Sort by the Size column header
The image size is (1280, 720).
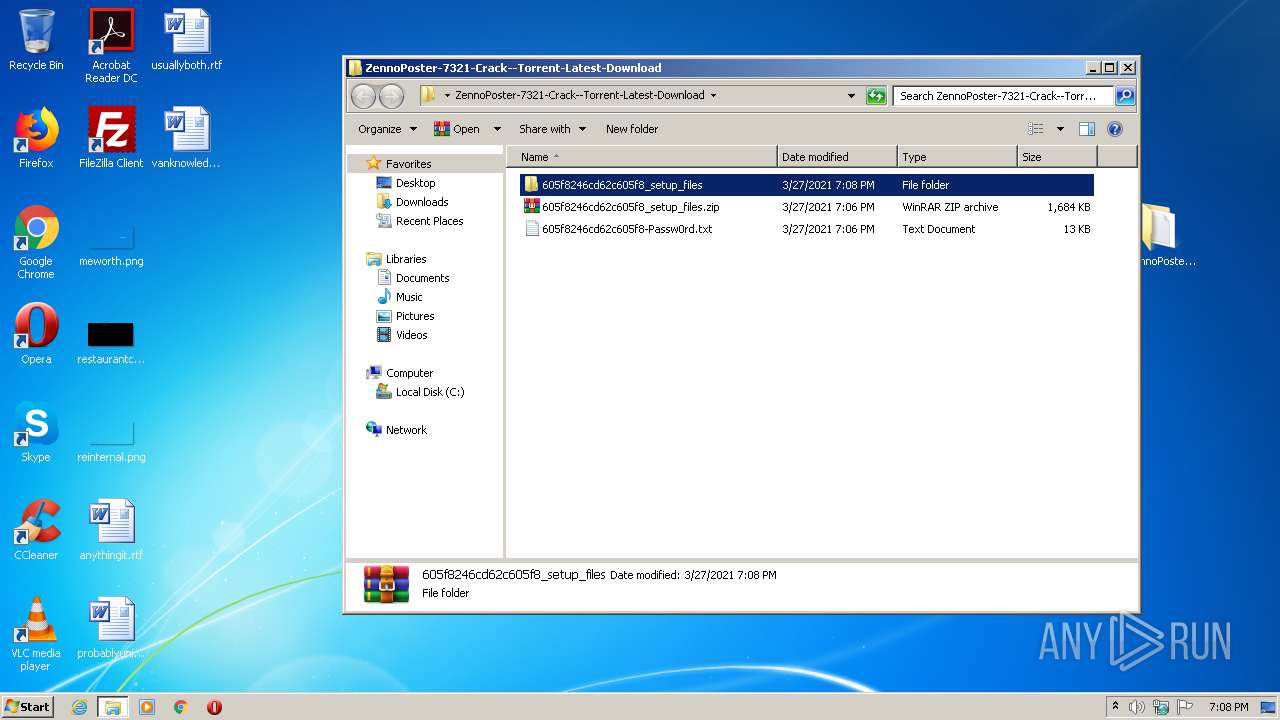pyautogui.click(x=1057, y=157)
